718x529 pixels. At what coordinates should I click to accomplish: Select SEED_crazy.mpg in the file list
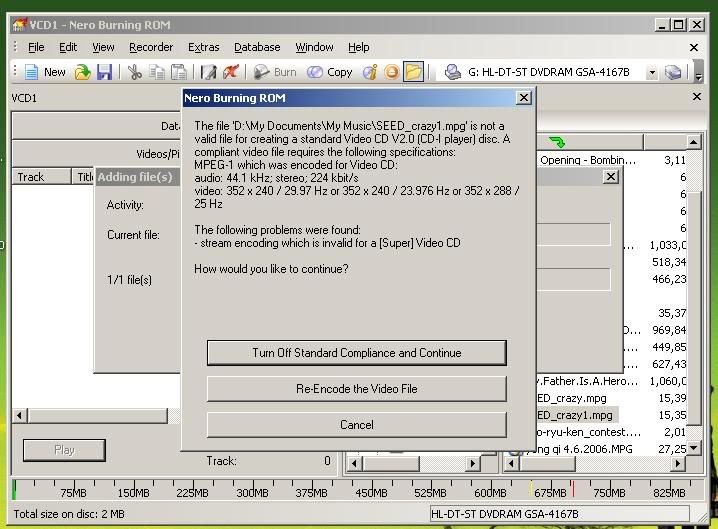[x=572, y=398]
